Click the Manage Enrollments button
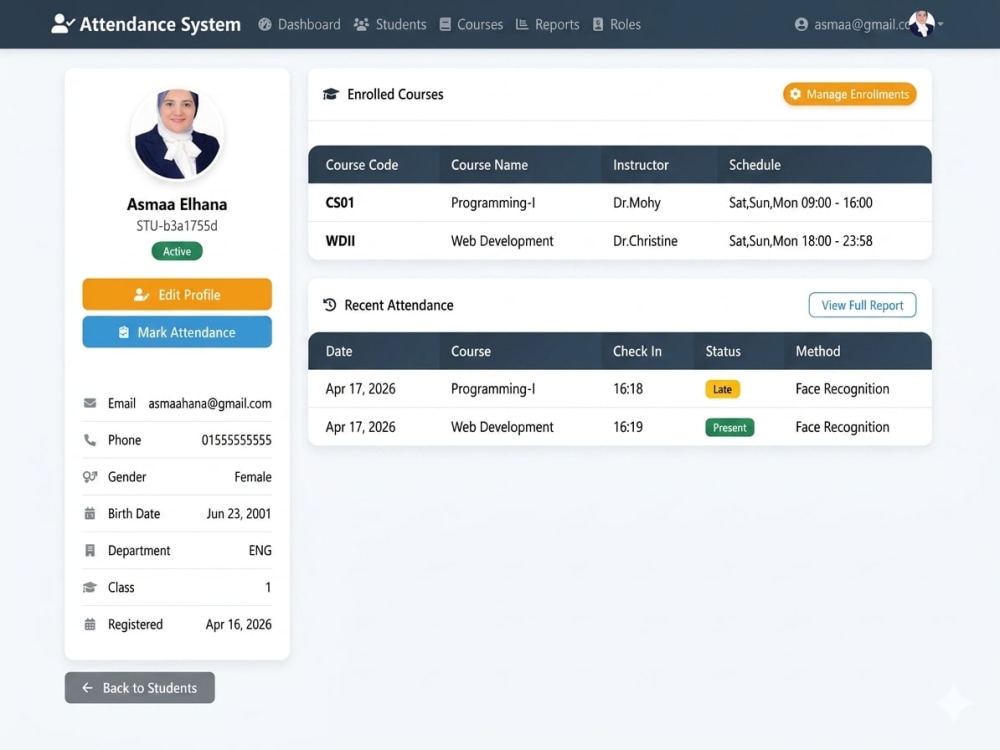Image resolution: width=1000 pixels, height=750 pixels. click(849, 94)
